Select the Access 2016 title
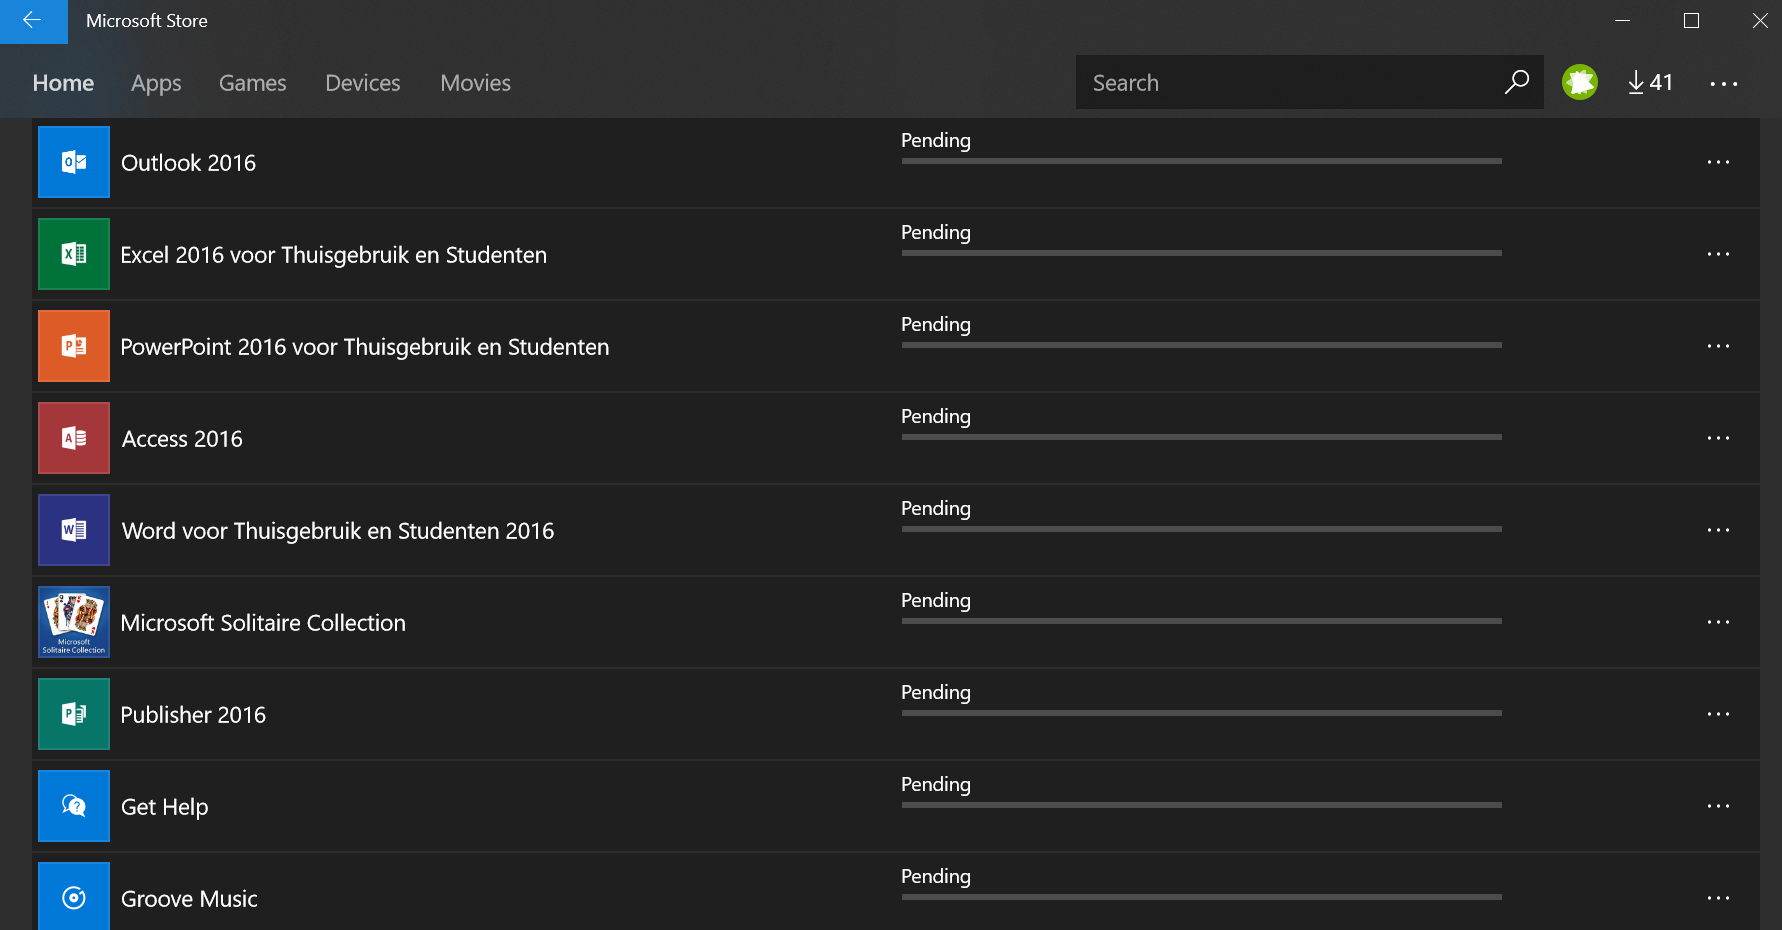Viewport: 1782px width, 930px height. click(x=182, y=439)
